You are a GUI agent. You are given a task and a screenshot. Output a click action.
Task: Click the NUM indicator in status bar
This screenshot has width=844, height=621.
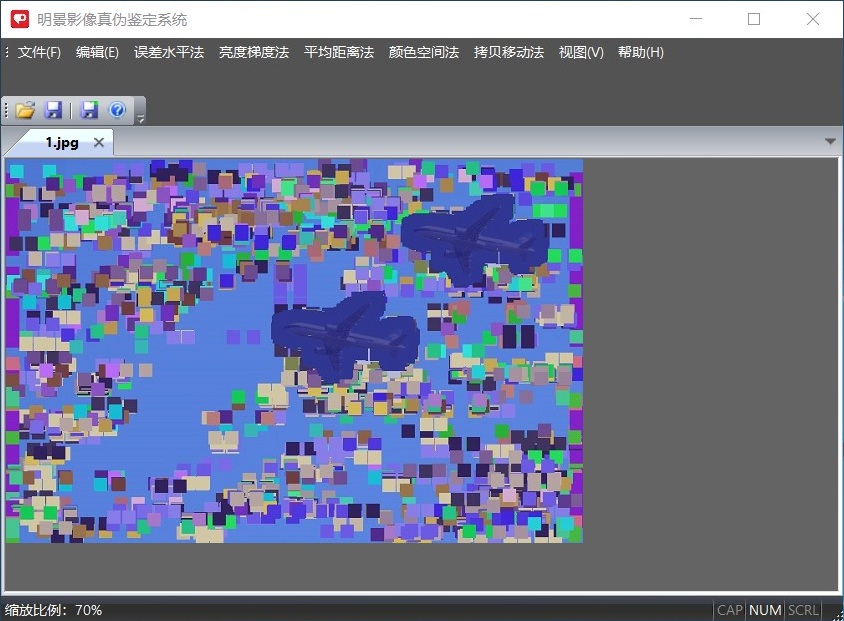coord(765,610)
